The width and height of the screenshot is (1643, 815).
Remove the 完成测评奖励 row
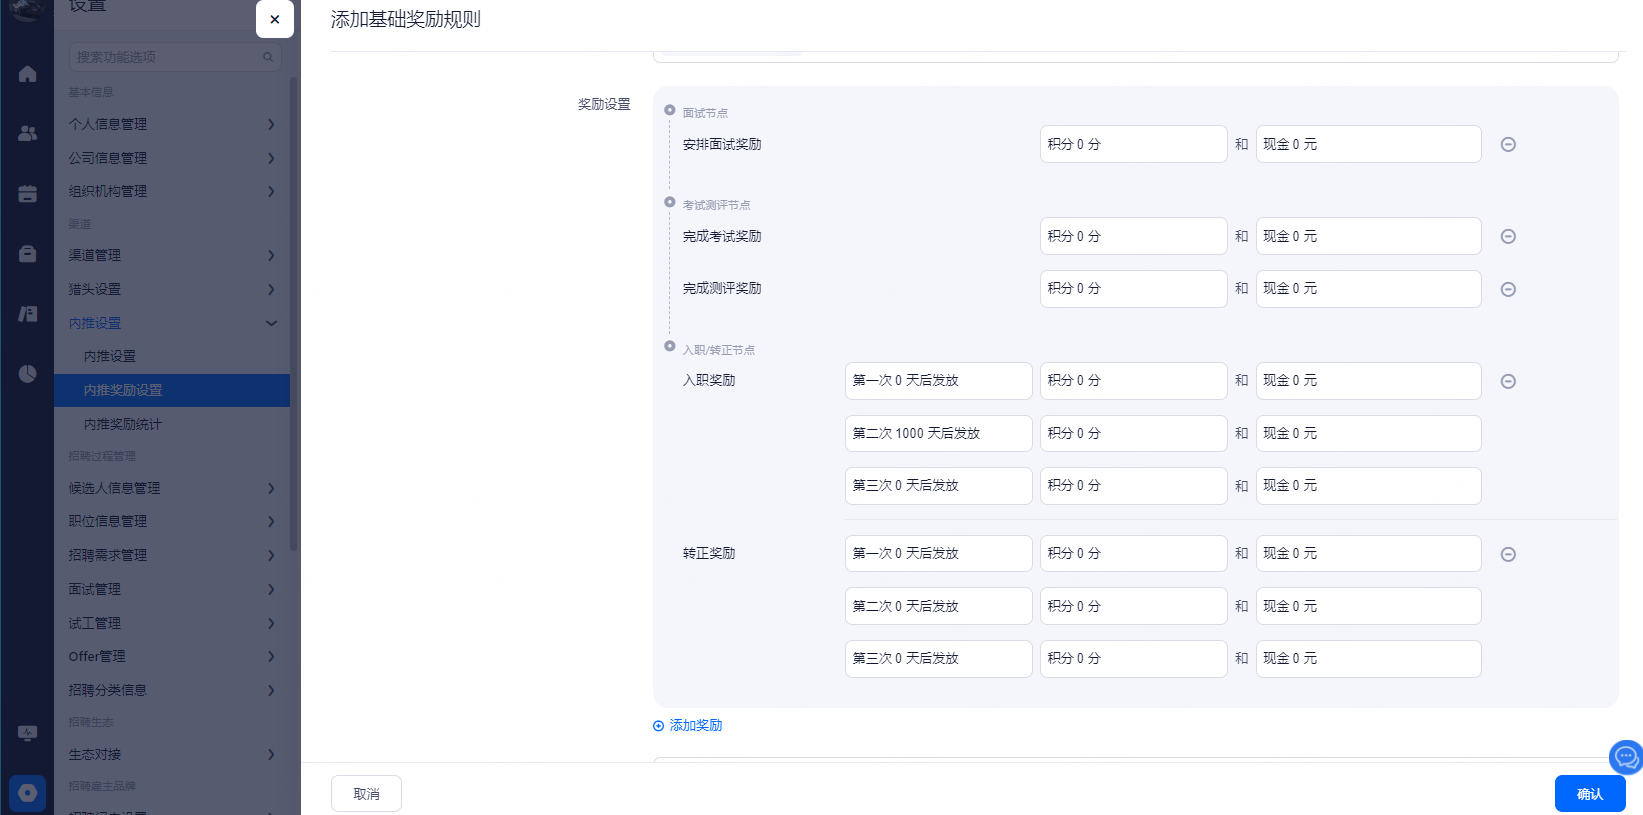(x=1508, y=289)
